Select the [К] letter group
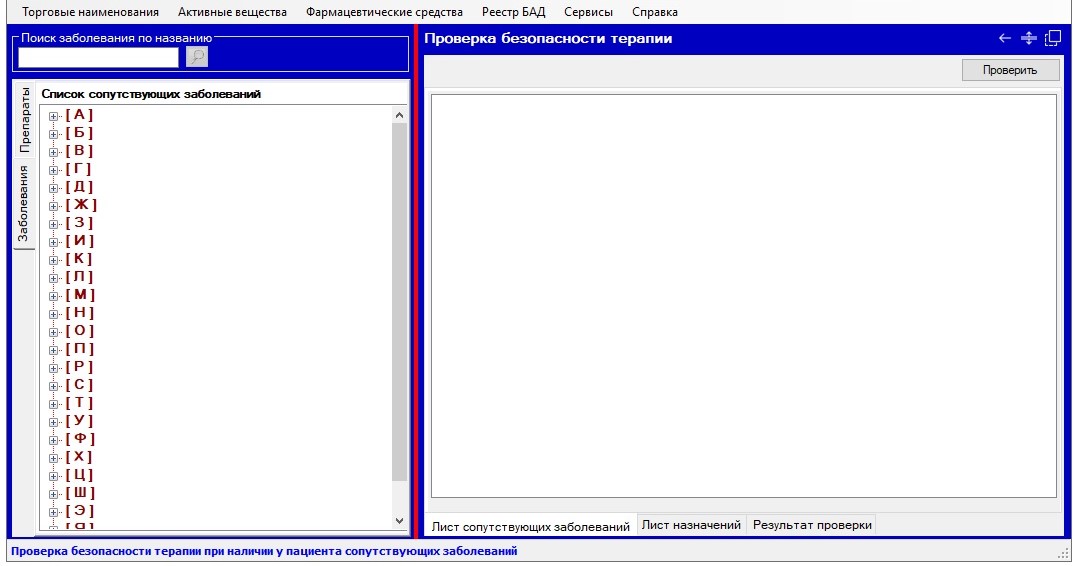 79,259
